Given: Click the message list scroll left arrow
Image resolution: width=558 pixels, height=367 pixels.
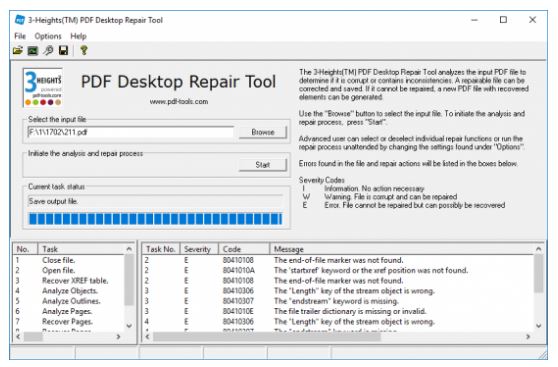Looking at the screenshot, I should click(x=147, y=336).
